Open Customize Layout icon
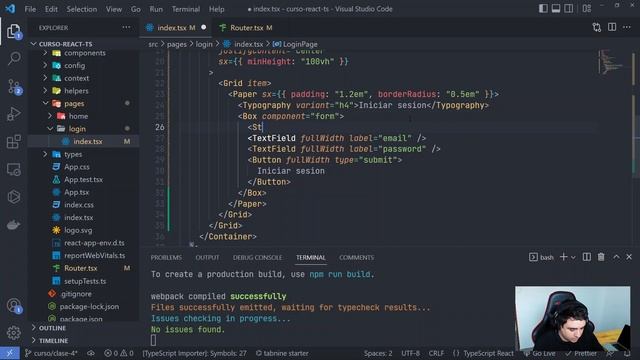The image size is (640, 360). [587, 9]
